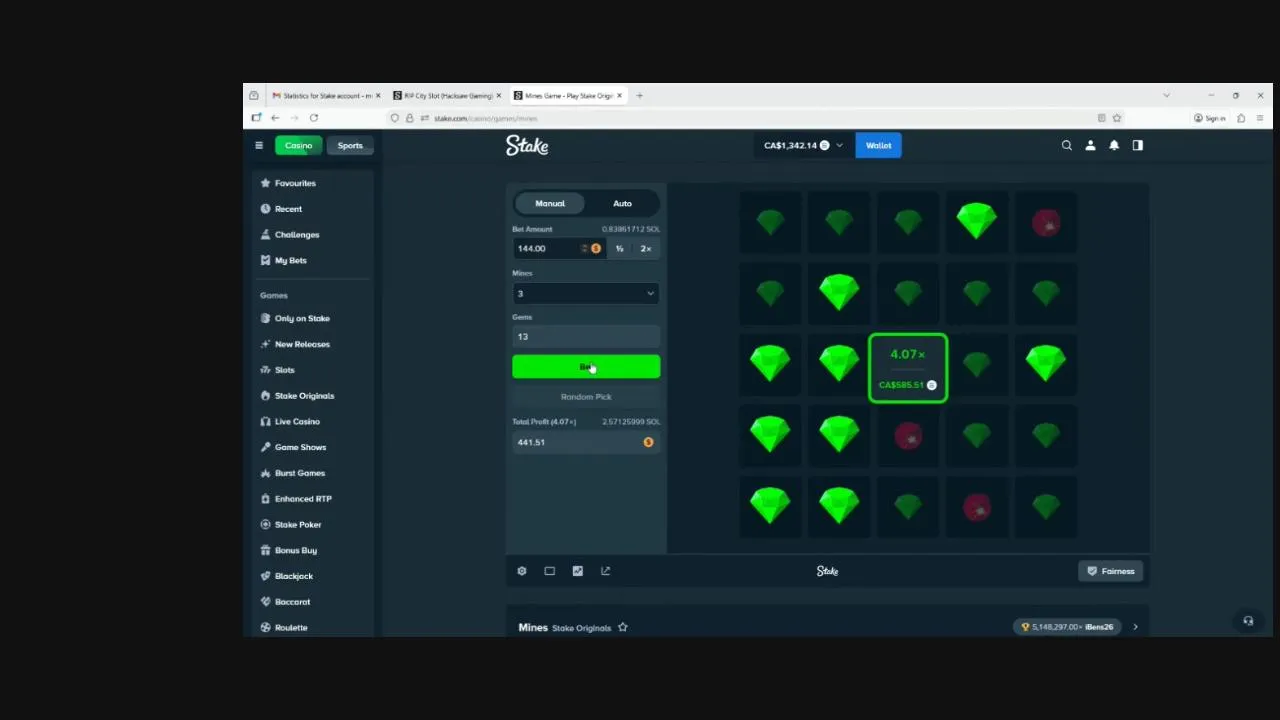This screenshot has width=1280, height=720.
Task: Click the Random Pick button
Action: point(586,397)
